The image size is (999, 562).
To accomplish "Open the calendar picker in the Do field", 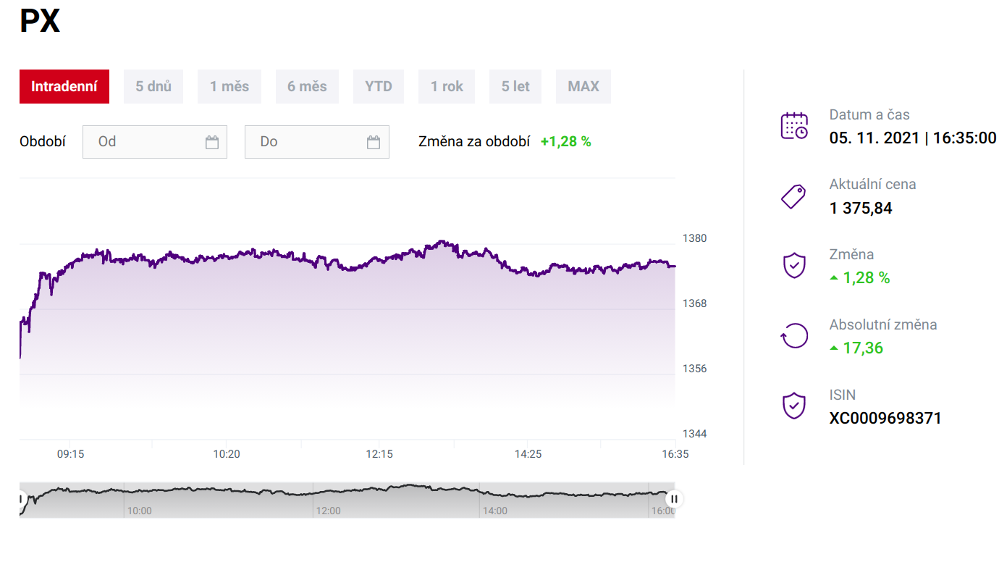I will point(374,142).
